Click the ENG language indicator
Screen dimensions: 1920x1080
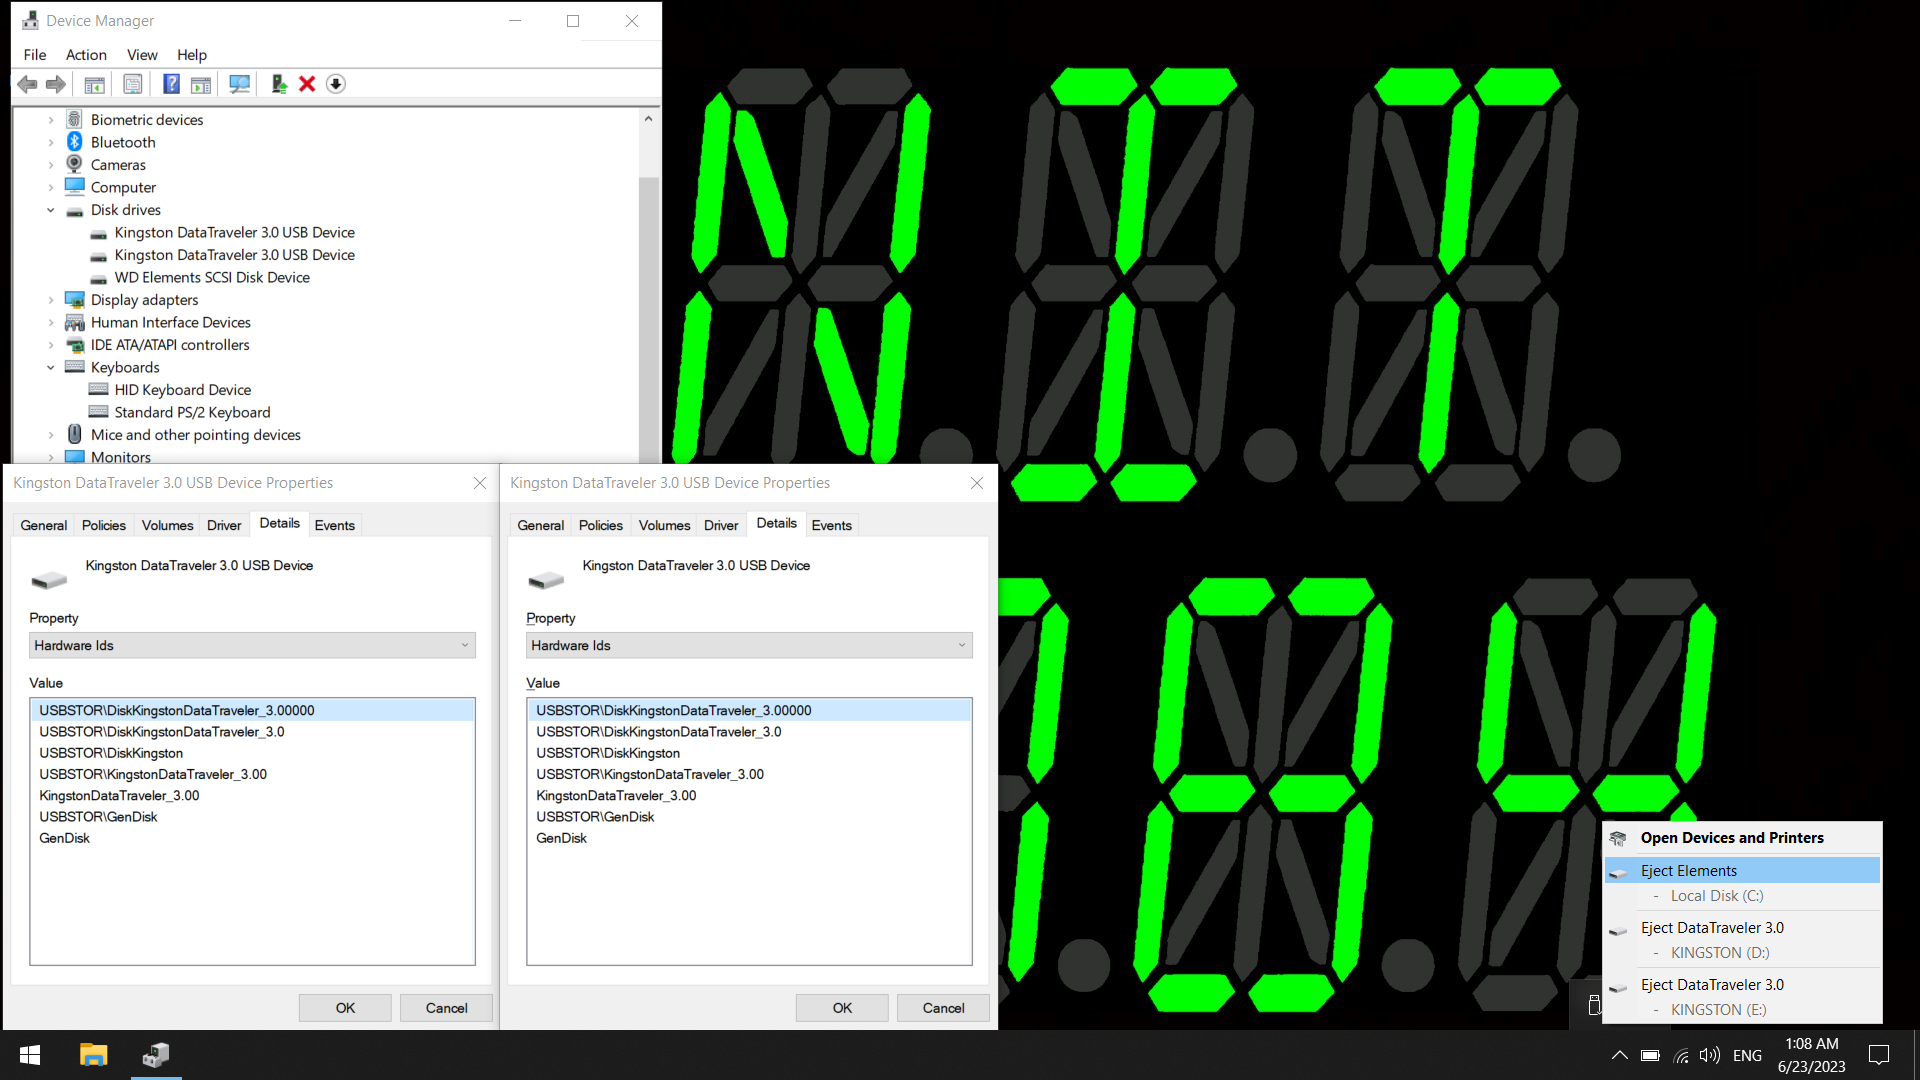tap(1747, 1056)
